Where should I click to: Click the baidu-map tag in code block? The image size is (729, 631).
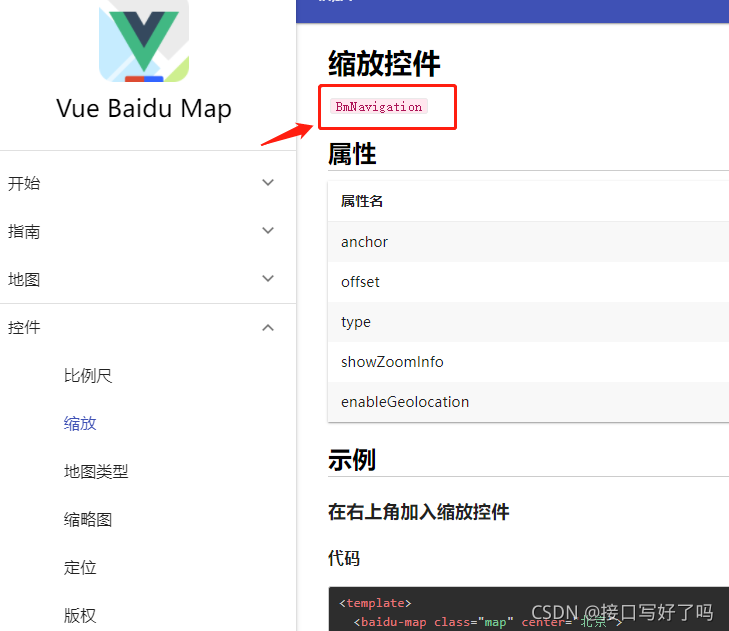pos(393,622)
